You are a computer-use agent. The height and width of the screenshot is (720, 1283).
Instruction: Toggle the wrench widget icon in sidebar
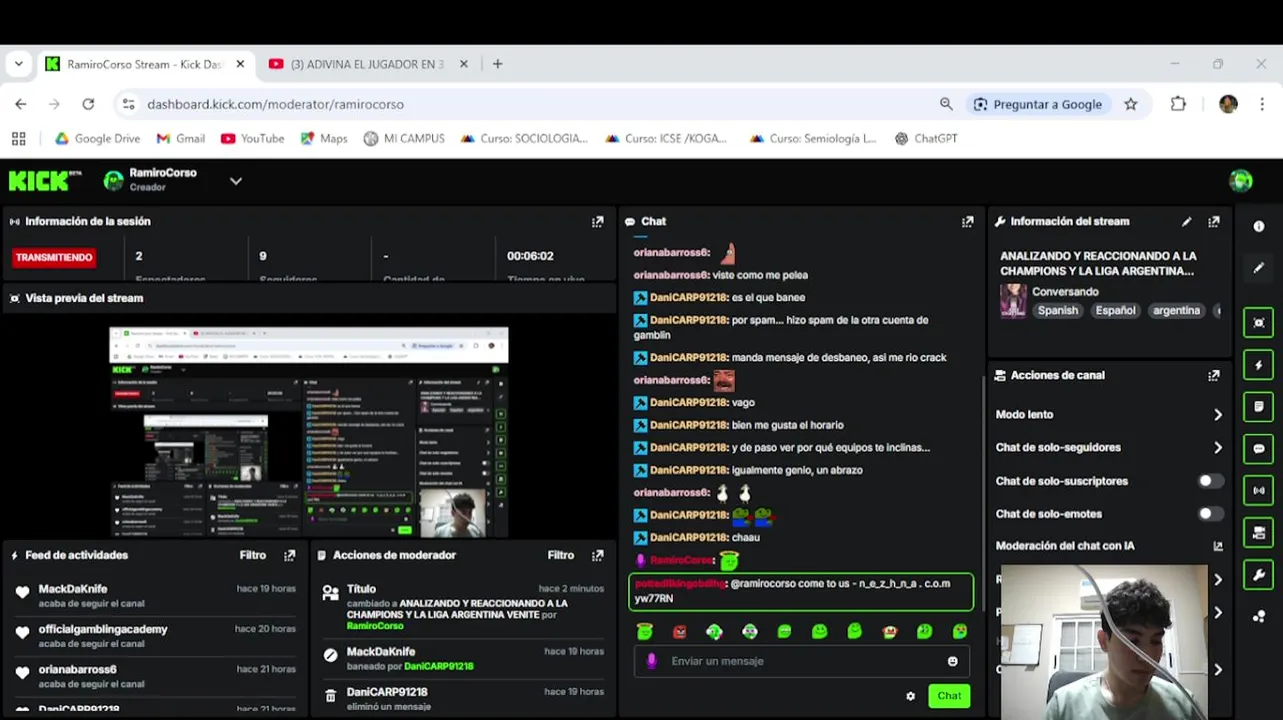[x=1259, y=575]
